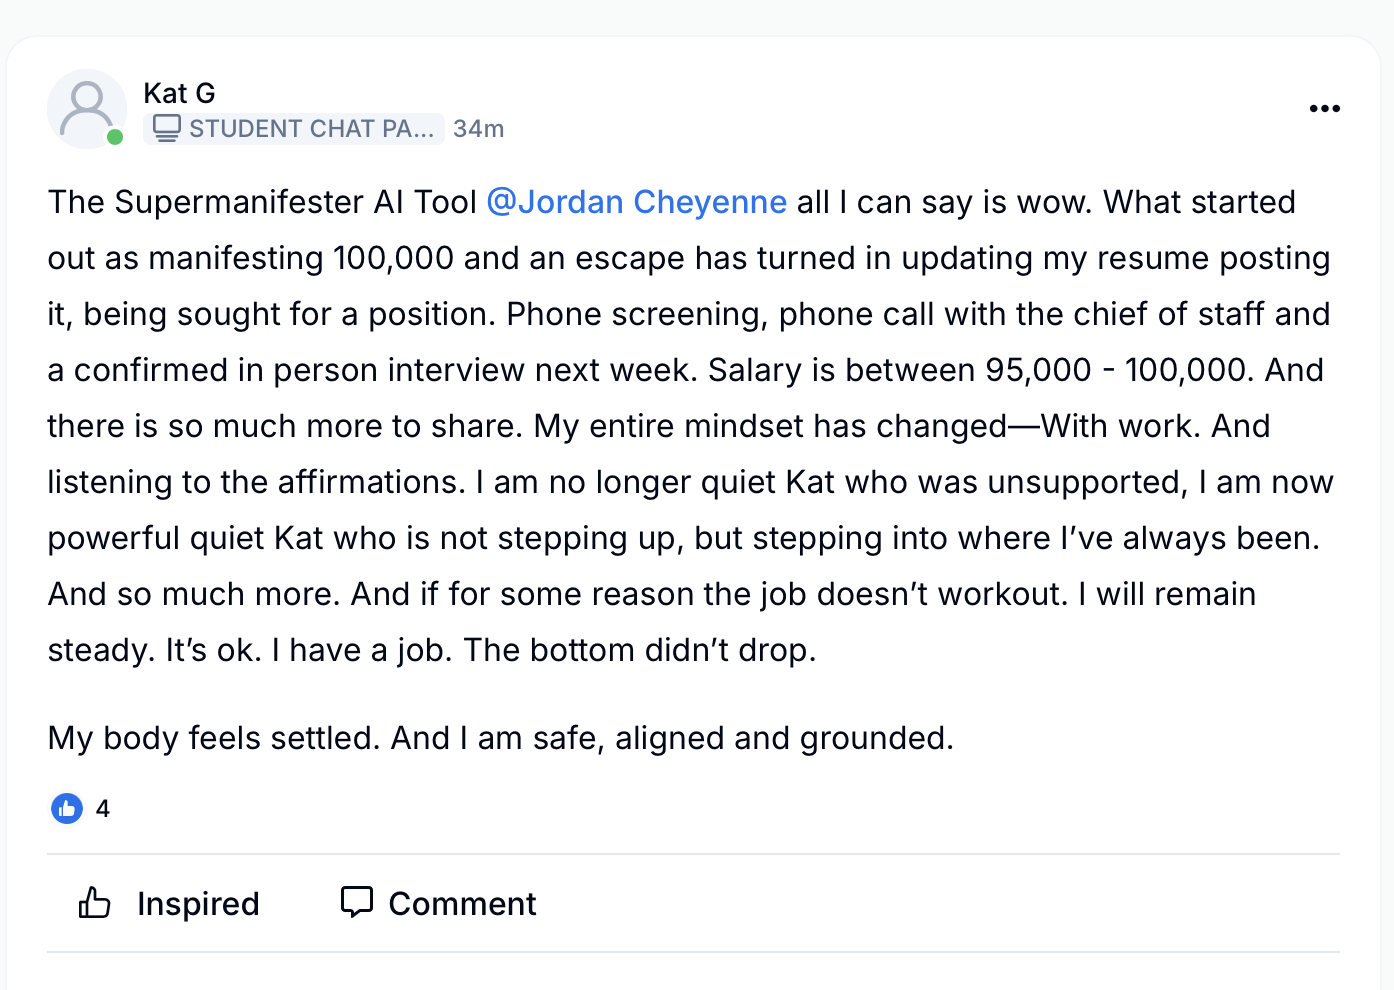Open the Kat G author name
1394x990 pixels.
(179, 93)
